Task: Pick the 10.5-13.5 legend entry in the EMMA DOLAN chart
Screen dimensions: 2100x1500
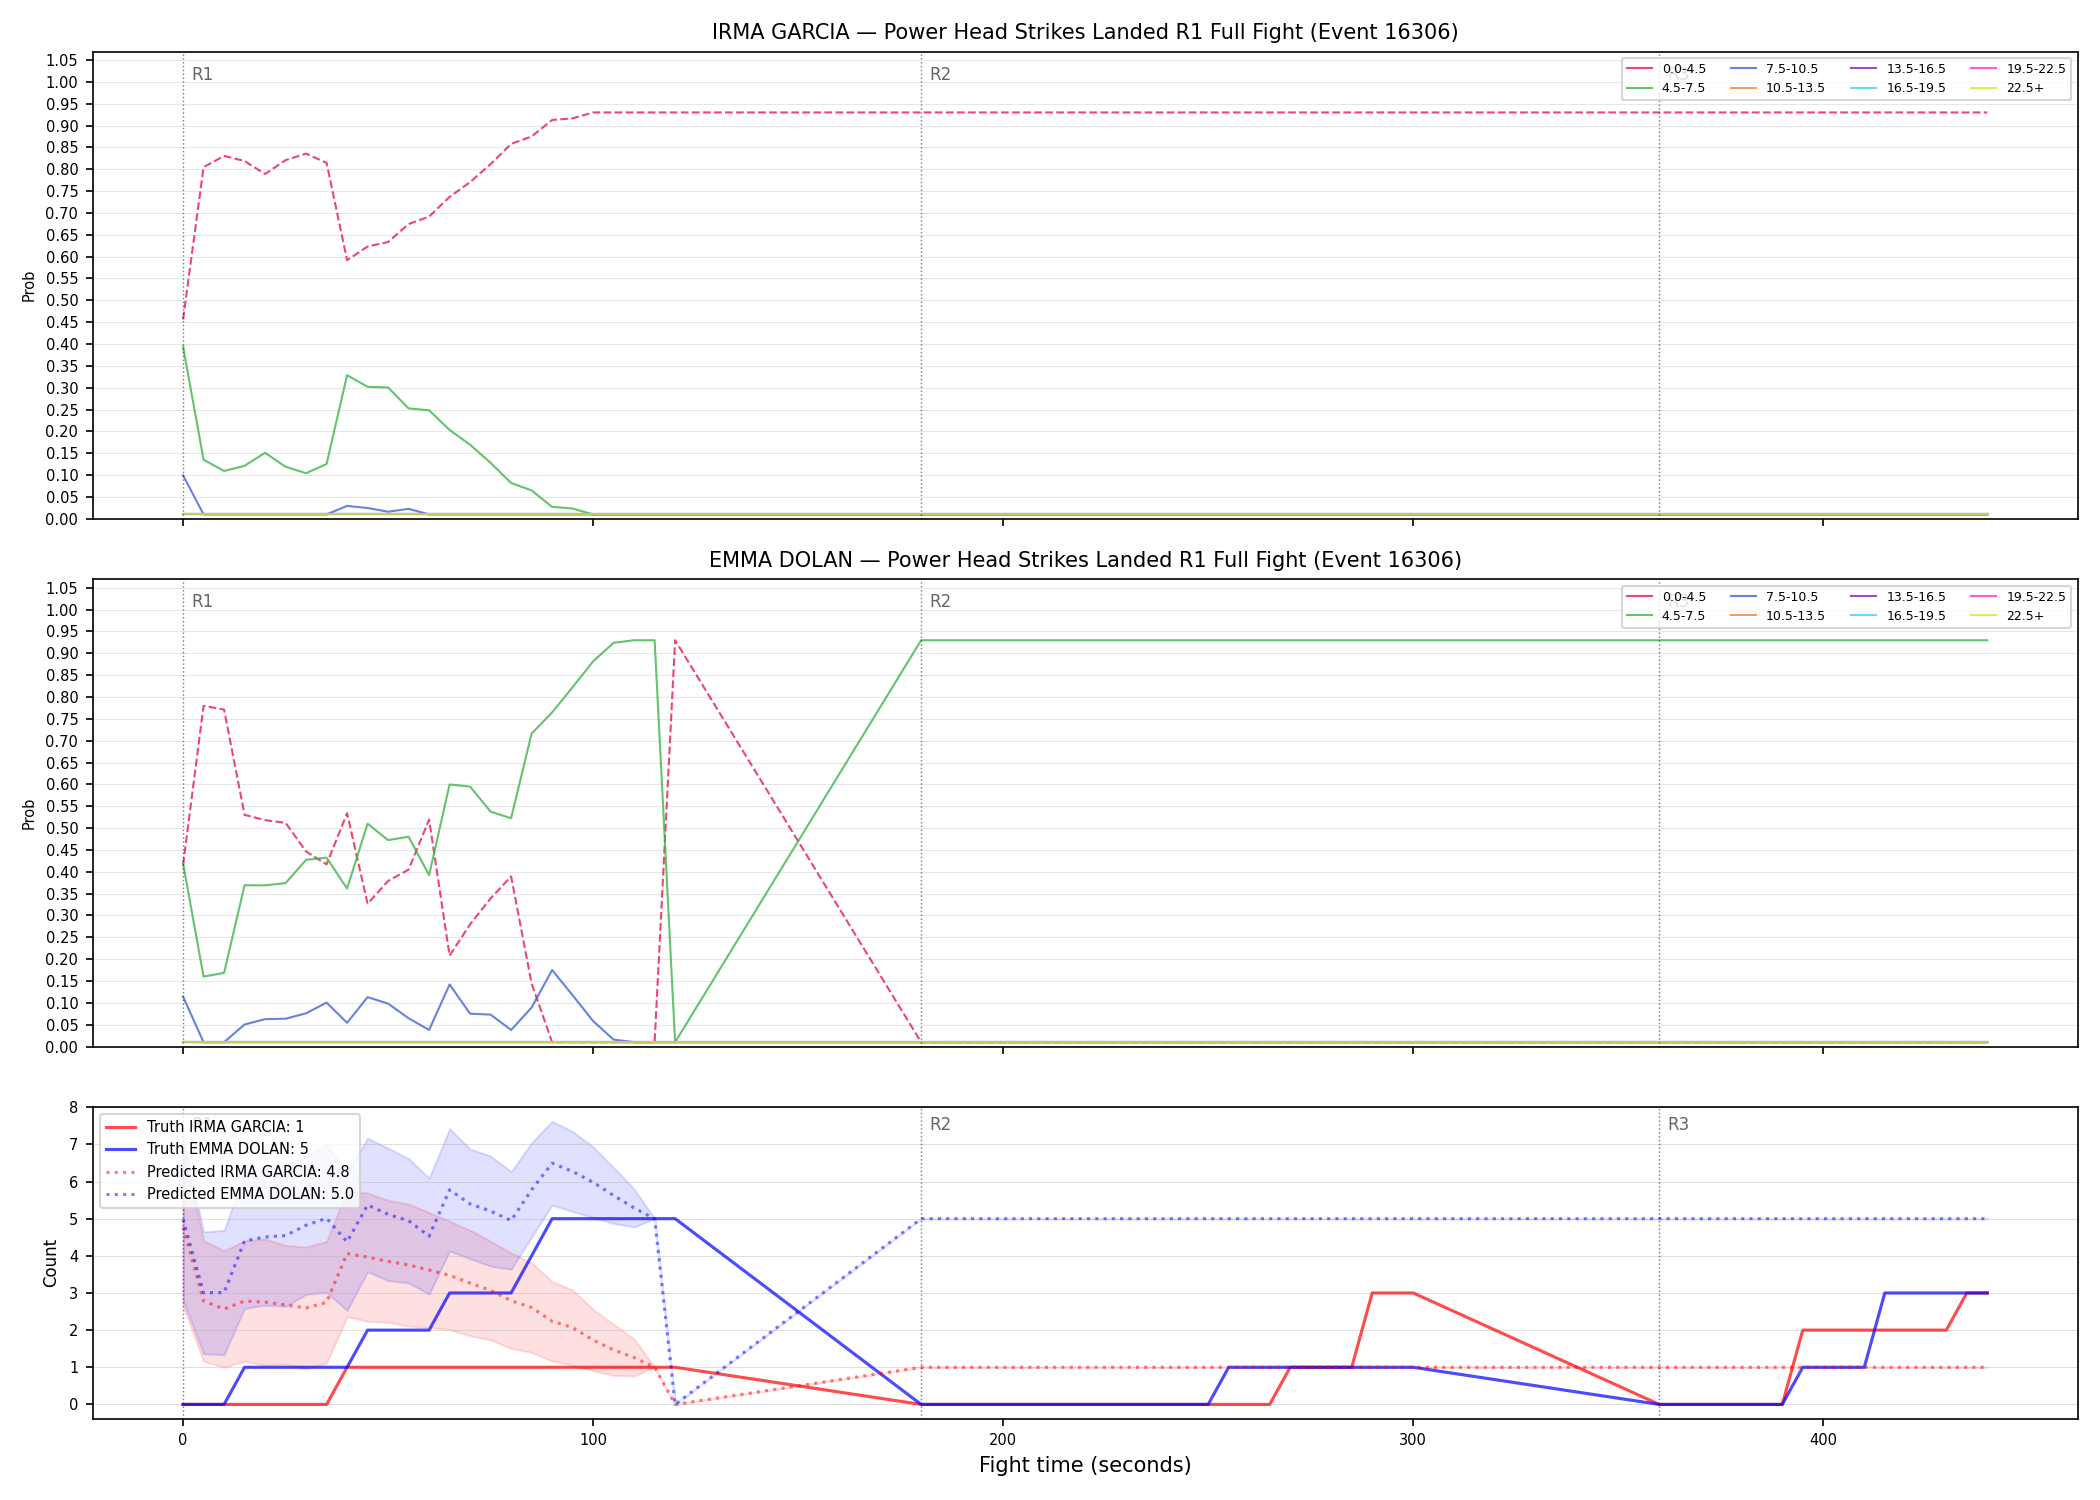Action: [x=1778, y=616]
